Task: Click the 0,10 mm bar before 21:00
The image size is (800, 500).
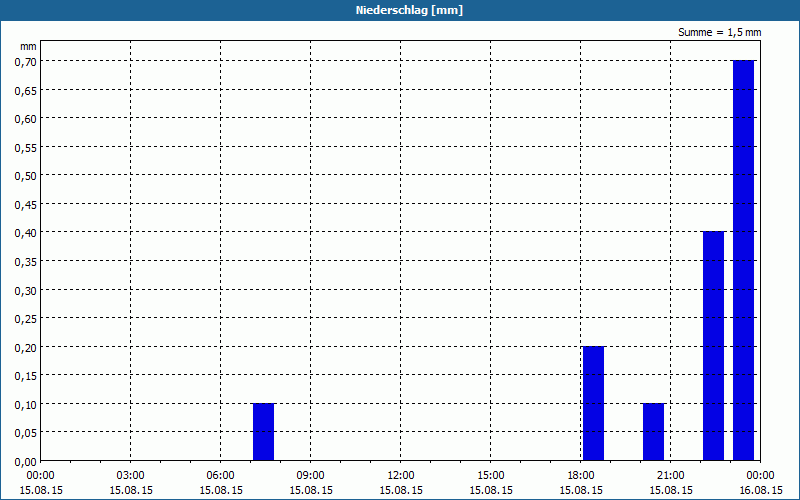Action: click(654, 432)
